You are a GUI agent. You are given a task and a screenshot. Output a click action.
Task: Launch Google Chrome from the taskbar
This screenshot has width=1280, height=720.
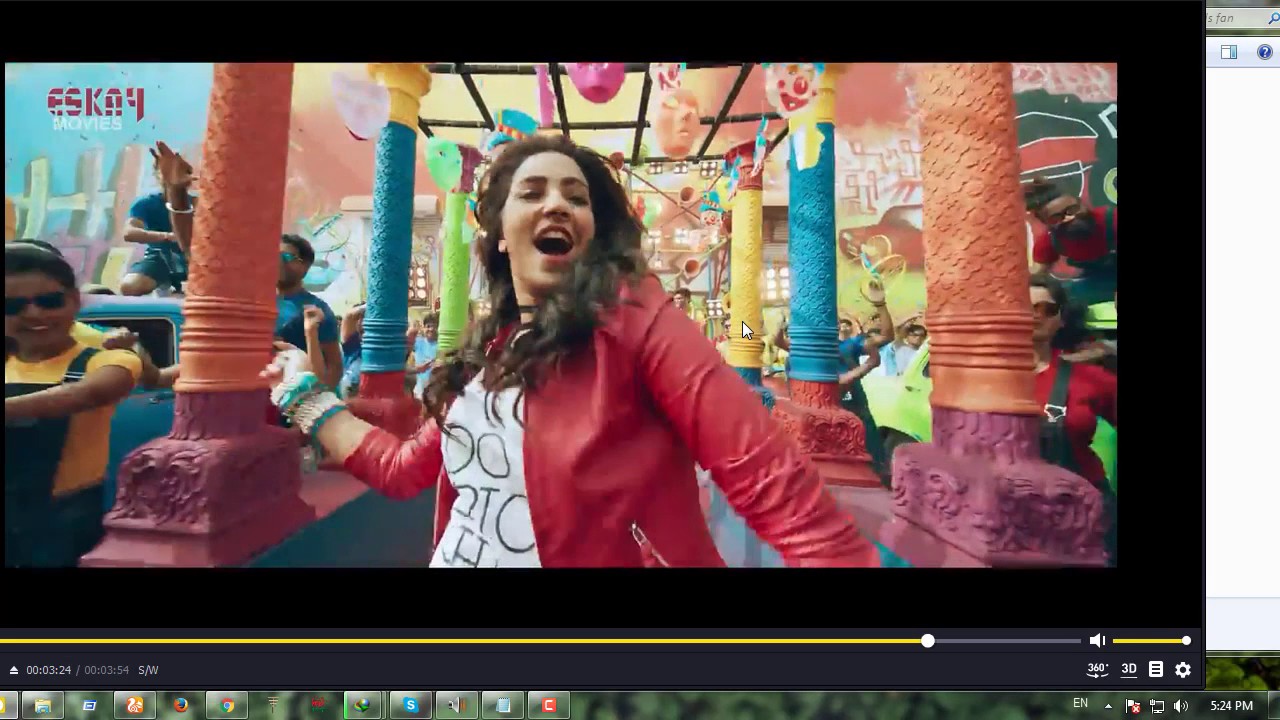coord(227,705)
